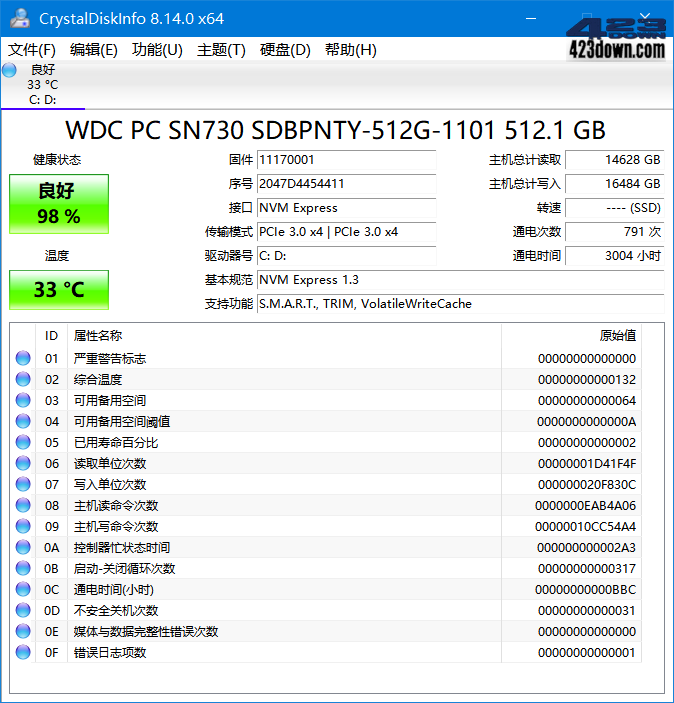Click the firmware field 11170001

(346, 160)
